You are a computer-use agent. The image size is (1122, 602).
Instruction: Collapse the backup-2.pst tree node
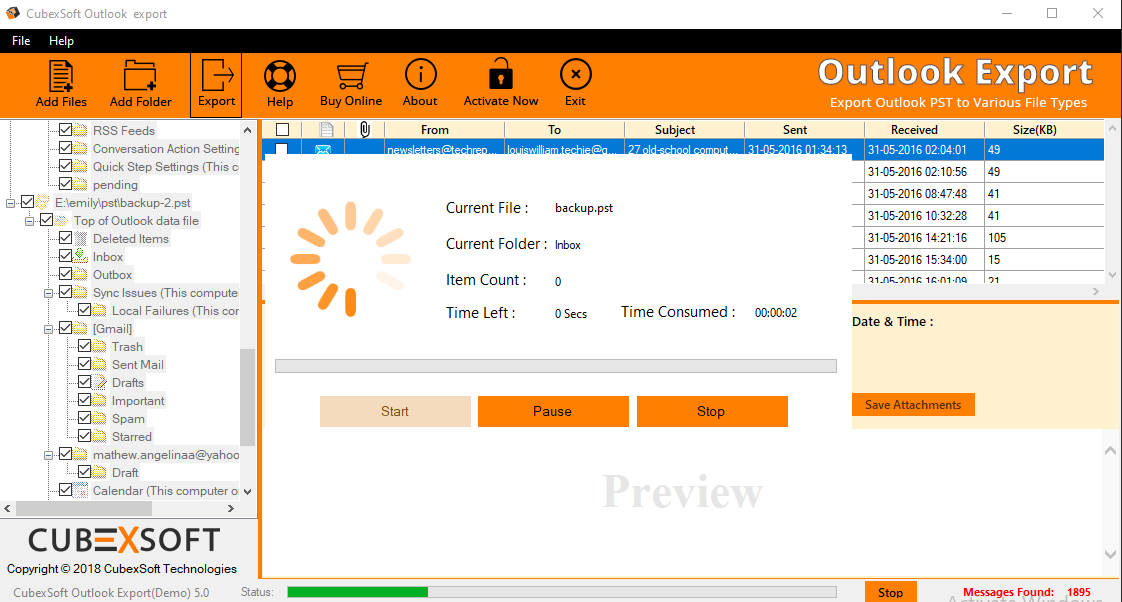click(10, 203)
